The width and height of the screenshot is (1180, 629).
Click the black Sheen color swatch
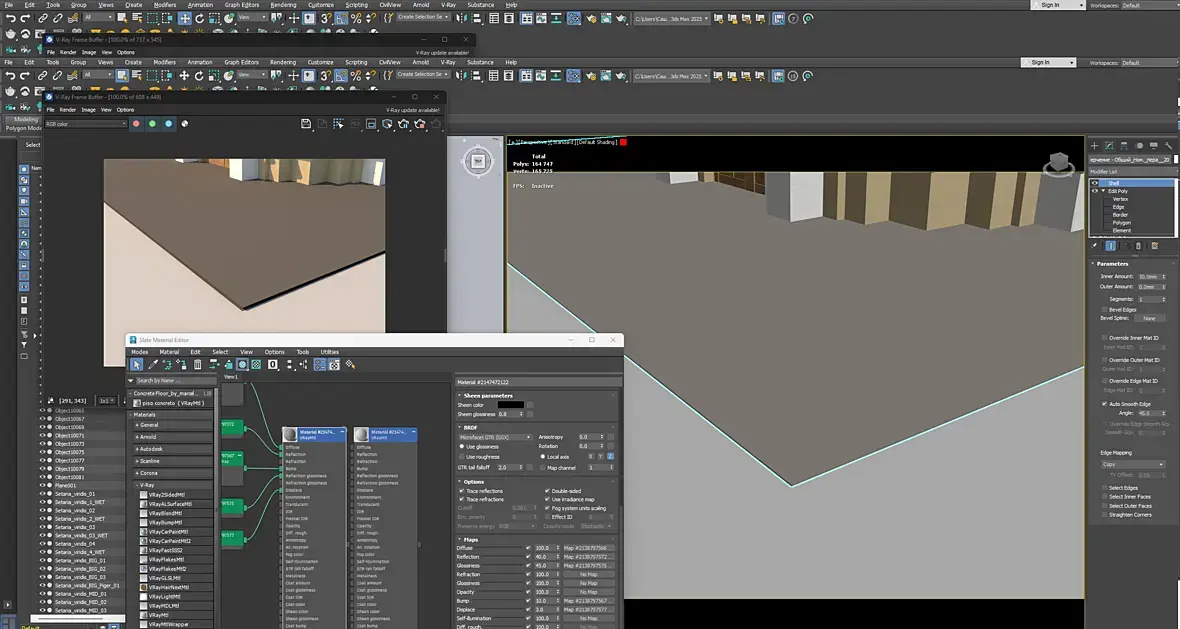[x=510, y=405]
